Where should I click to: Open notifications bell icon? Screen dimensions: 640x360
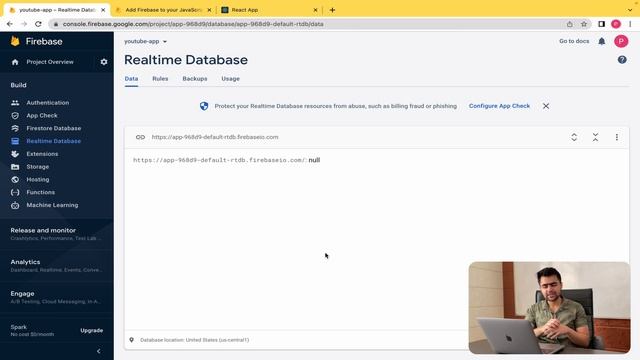point(602,41)
